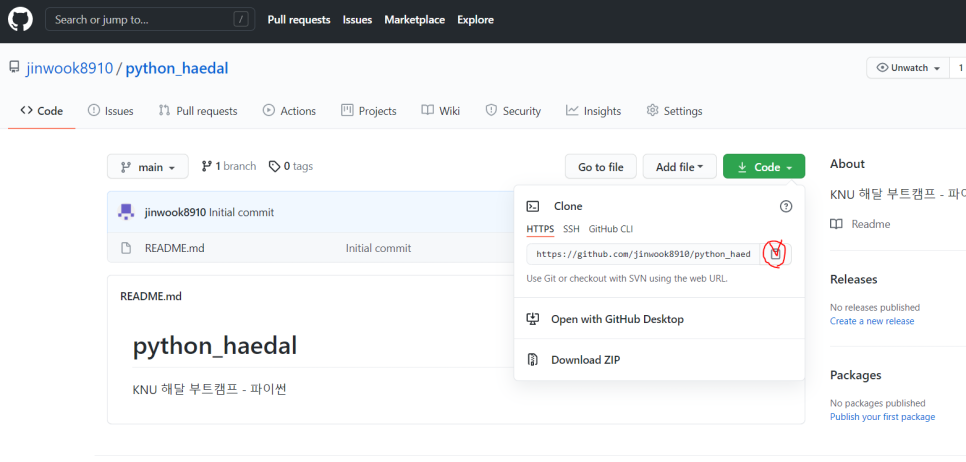Switch to the Code tab
The width and height of the screenshot is (966, 462).
[x=41, y=111]
